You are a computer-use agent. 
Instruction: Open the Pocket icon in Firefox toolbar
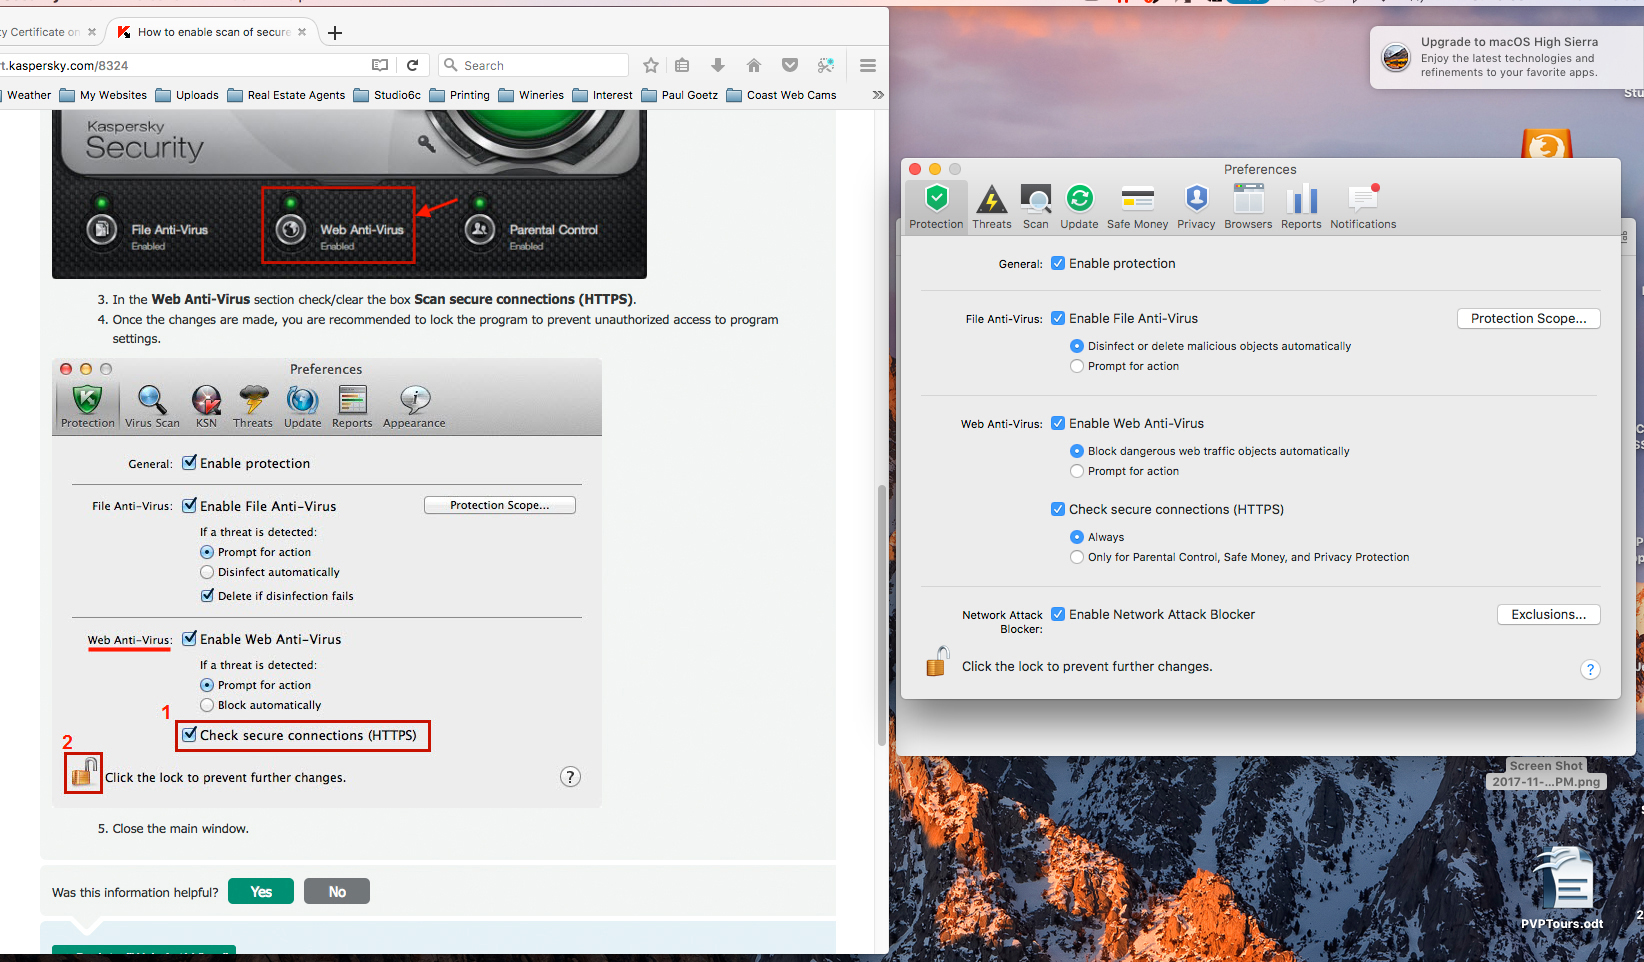[x=790, y=65]
